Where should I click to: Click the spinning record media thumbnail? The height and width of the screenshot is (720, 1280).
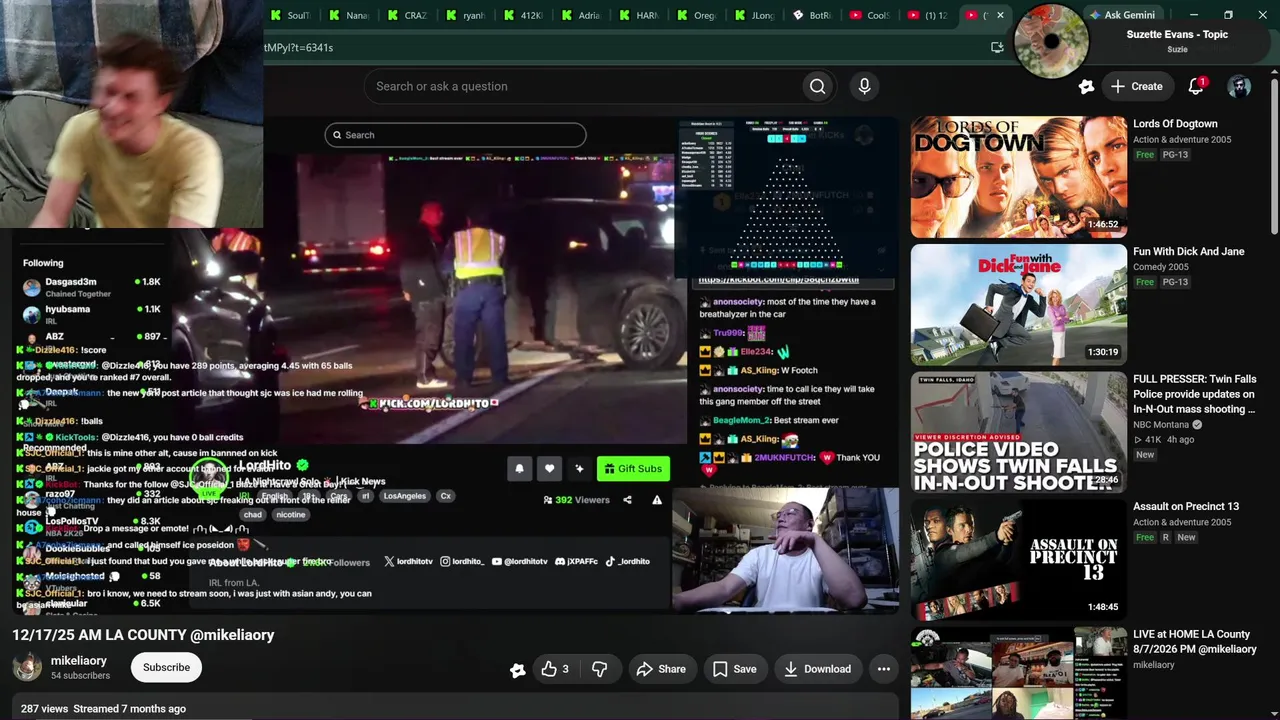click(1051, 42)
